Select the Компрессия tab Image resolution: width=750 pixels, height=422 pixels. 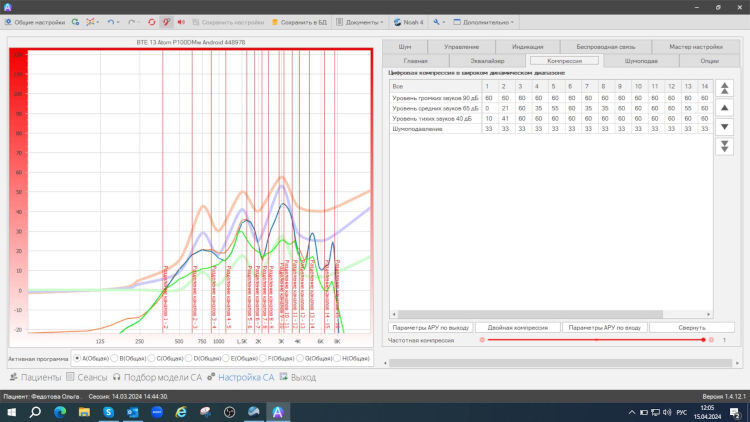tap(564, 61)
